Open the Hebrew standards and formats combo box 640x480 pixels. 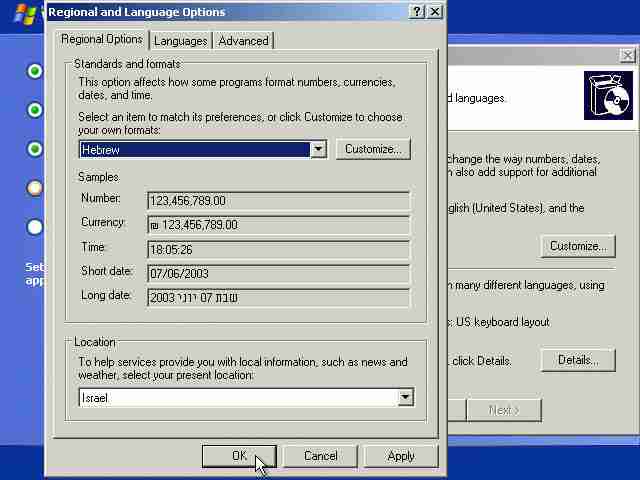tap(202, 149)
